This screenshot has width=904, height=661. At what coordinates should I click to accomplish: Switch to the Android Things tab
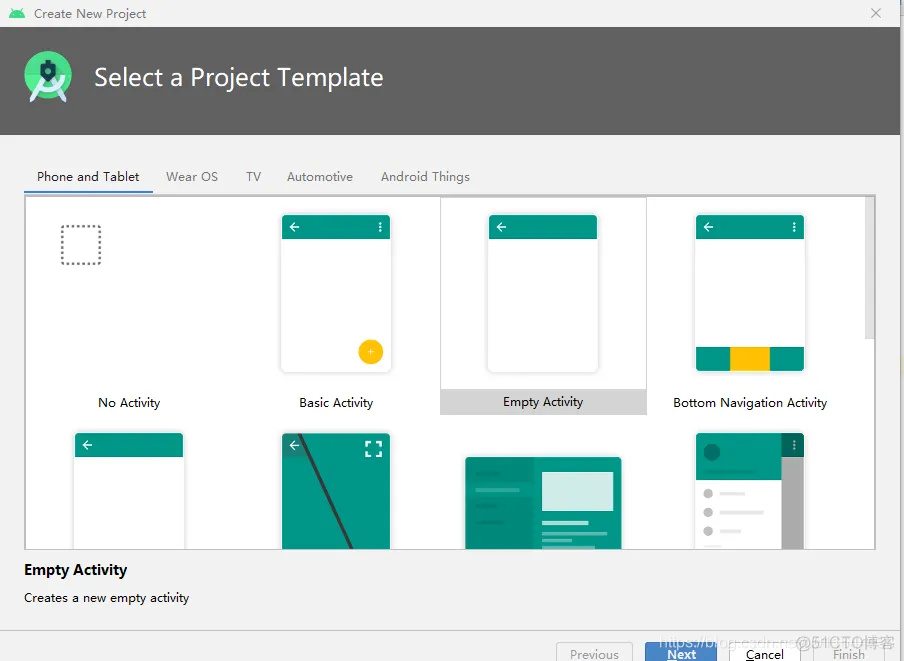pos(425,177)
